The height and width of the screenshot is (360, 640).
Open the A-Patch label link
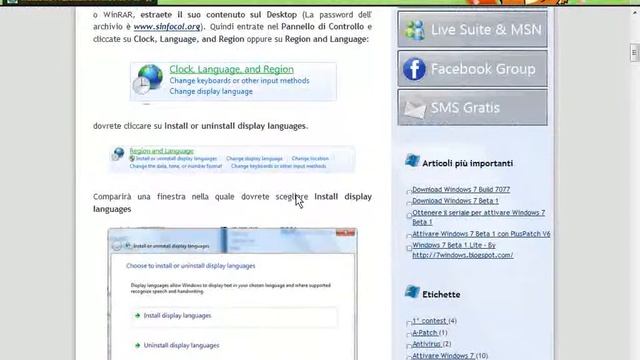[x=424, y=333]
